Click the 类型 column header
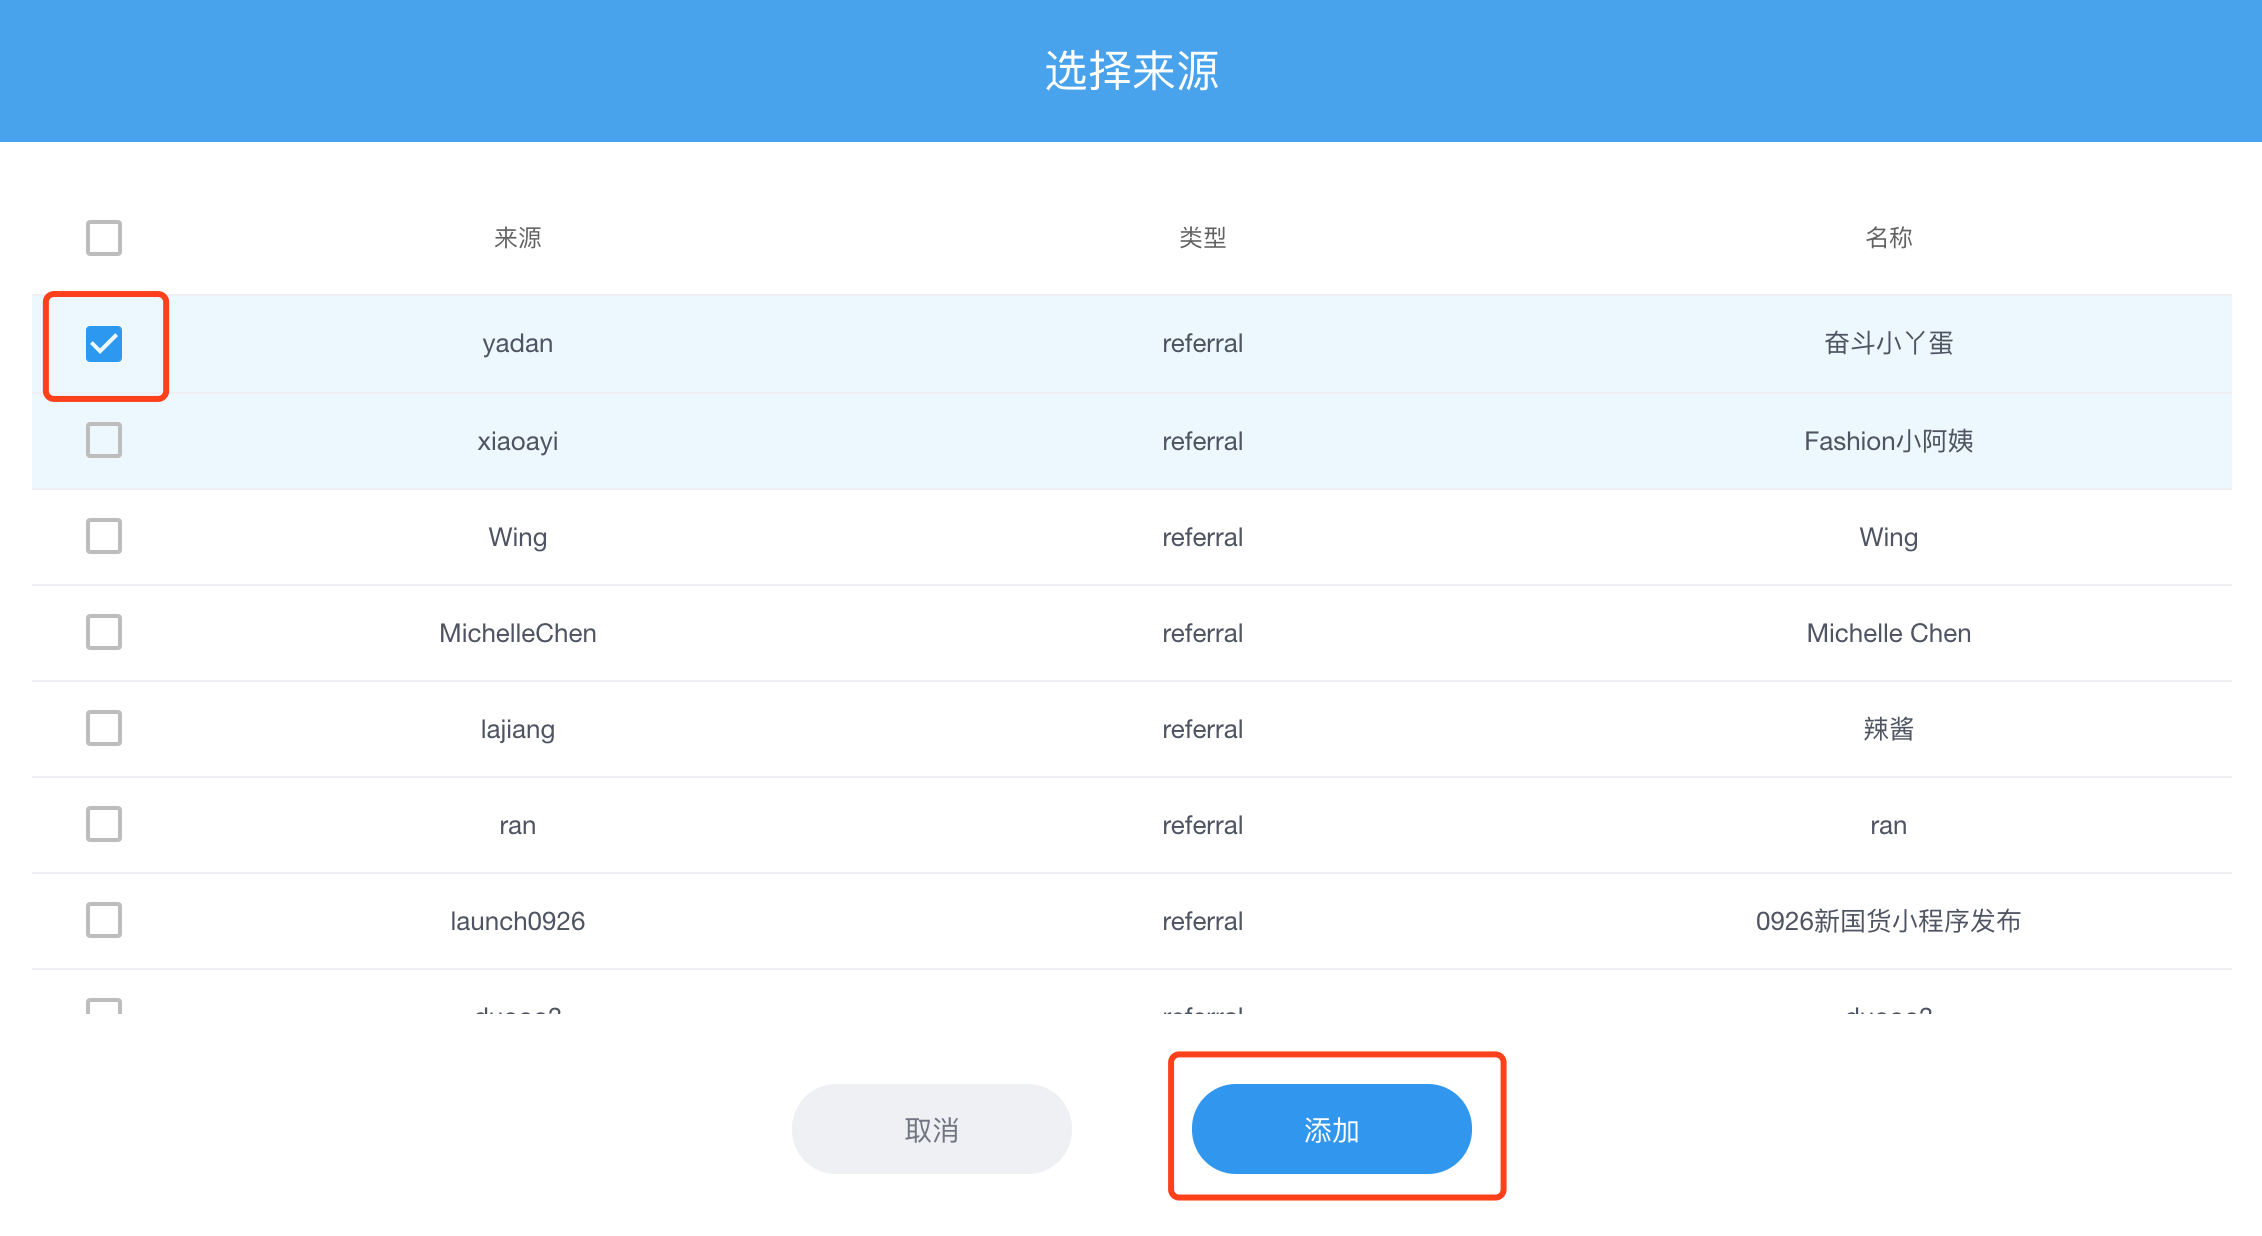Image resolution: width=2262 pixels, height=1236 pixels. 1203,238
